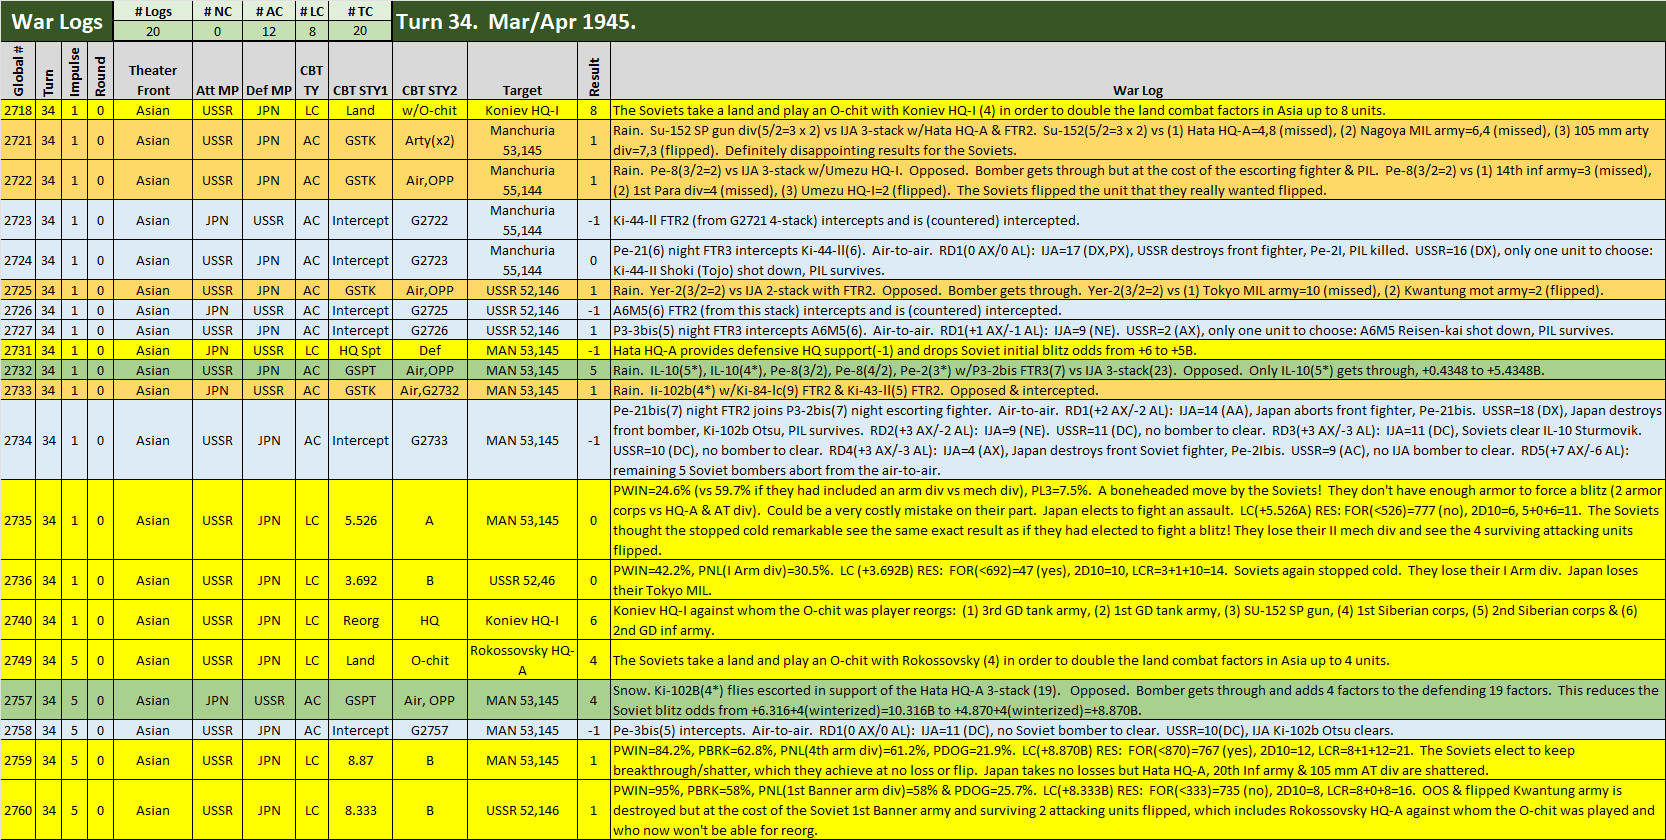The width and height of the screenshot is (1666, 840).
Task: Select the "5.526" combat odds cell
Action: (x=360, y=520)
